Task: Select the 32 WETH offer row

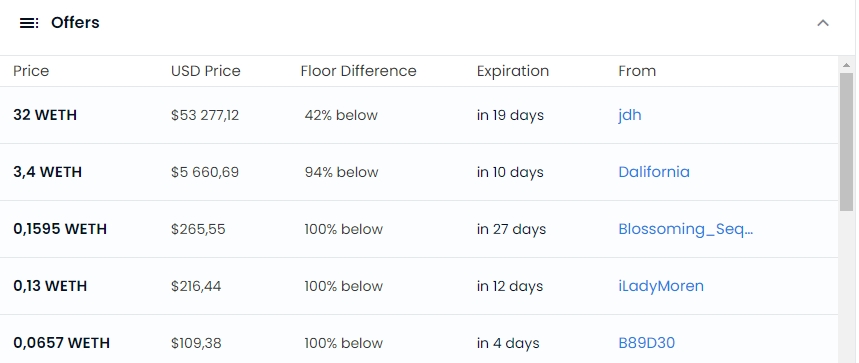Action: click(419, 115)
